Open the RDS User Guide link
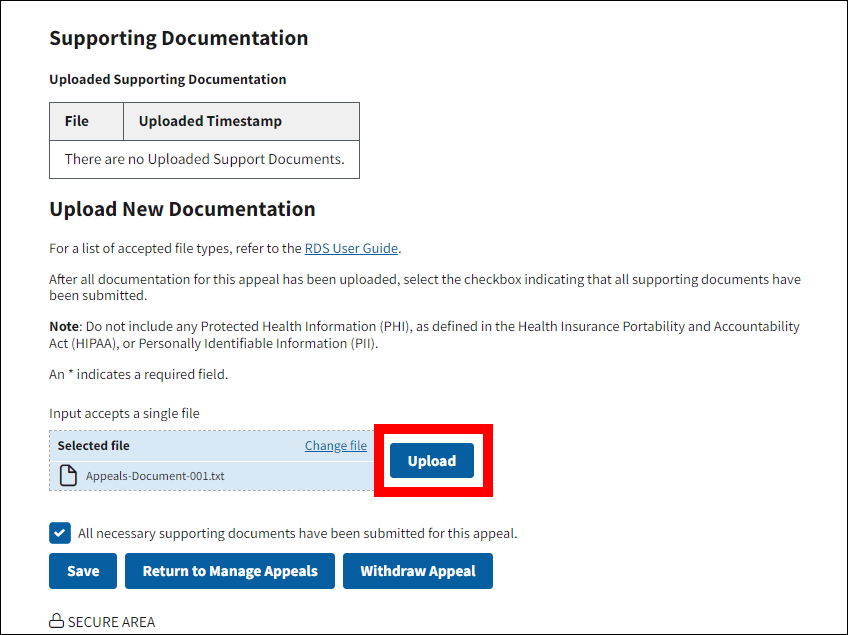The image size is (848, 635). pyautogui.click(x=351, y=249)
